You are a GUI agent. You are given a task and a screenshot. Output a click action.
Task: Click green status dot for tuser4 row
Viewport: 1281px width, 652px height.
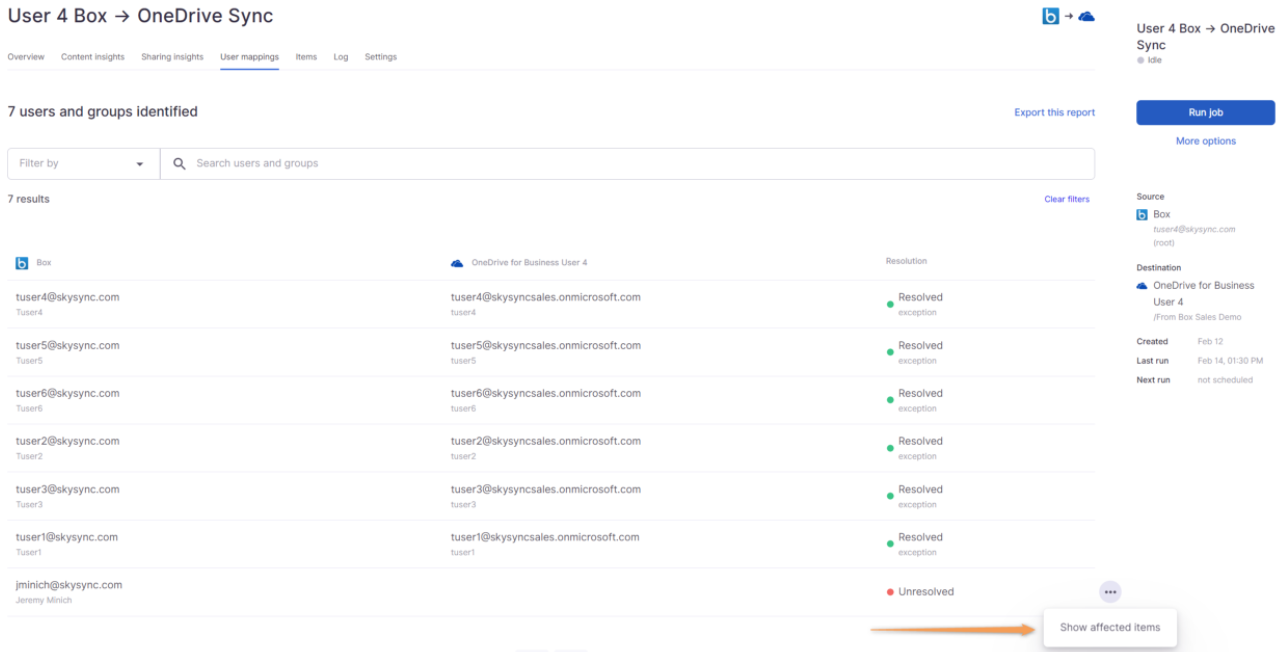point(890,304)
